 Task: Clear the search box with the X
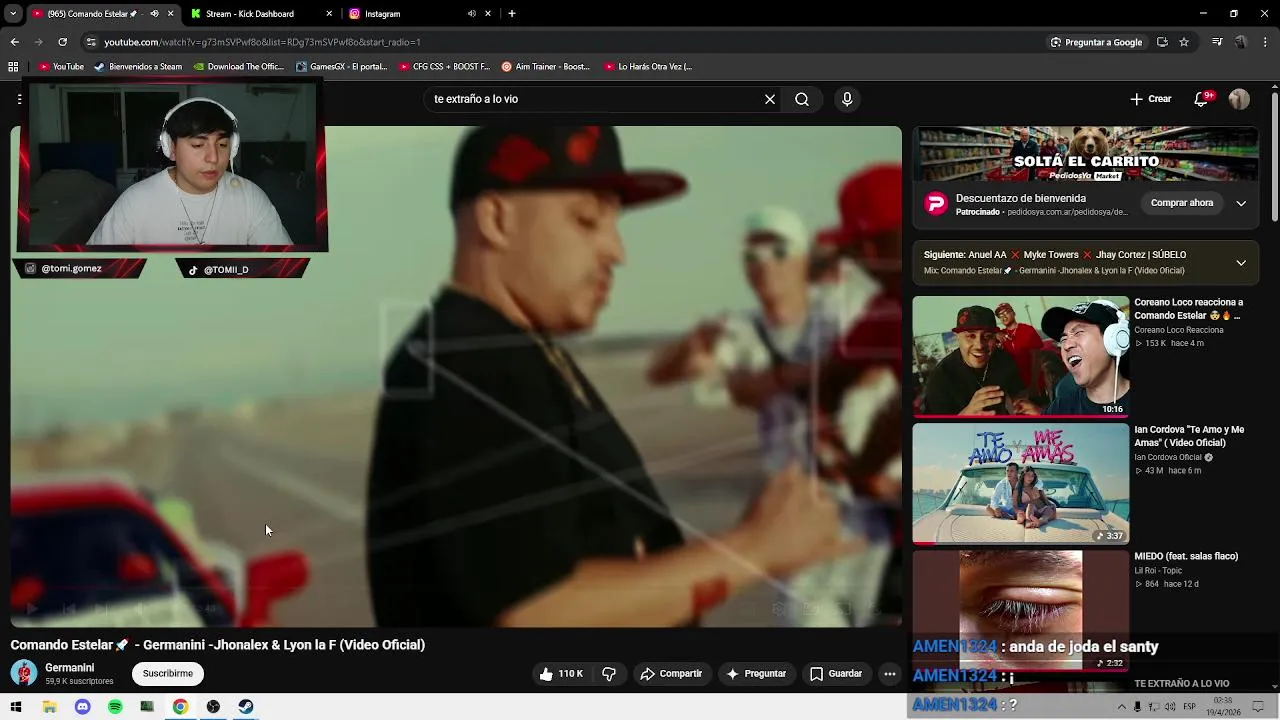pyautogui.click(x=770, y=99)
